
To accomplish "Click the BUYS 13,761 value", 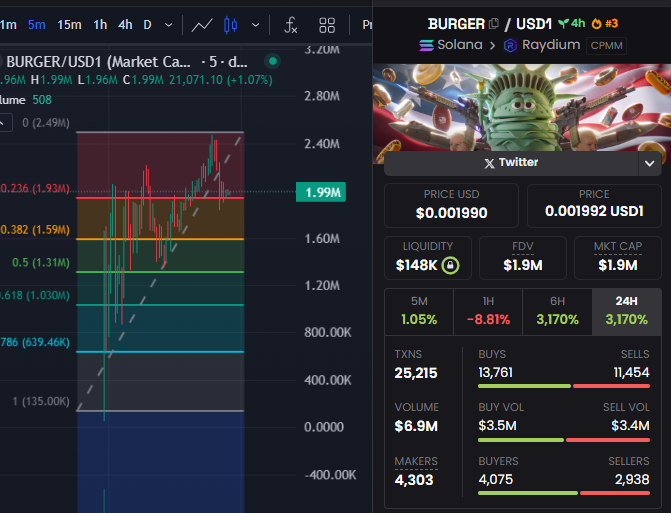I will pyautogui.click(x=496, y=373).
